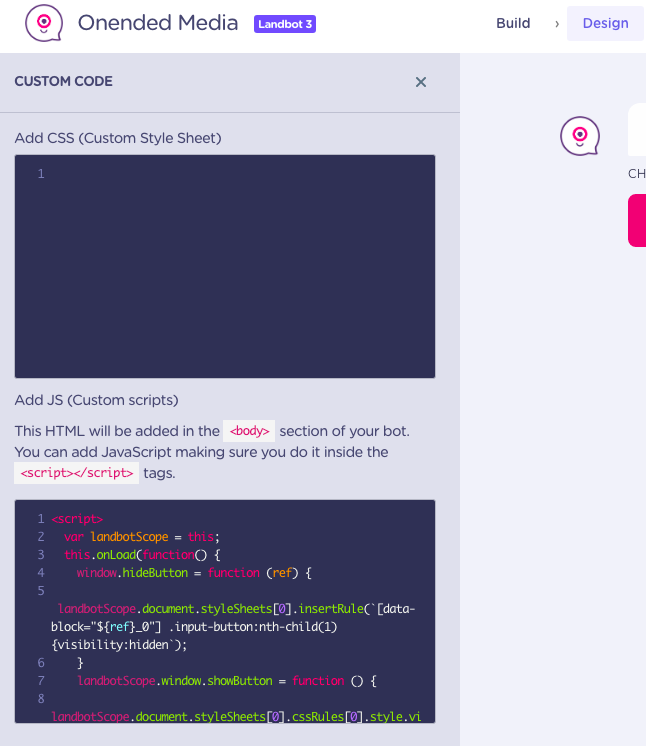Click the Landbot 3 badge
The width and height of the screenshot is (646, 746).
pyautogui.click(x=284, y=24)
